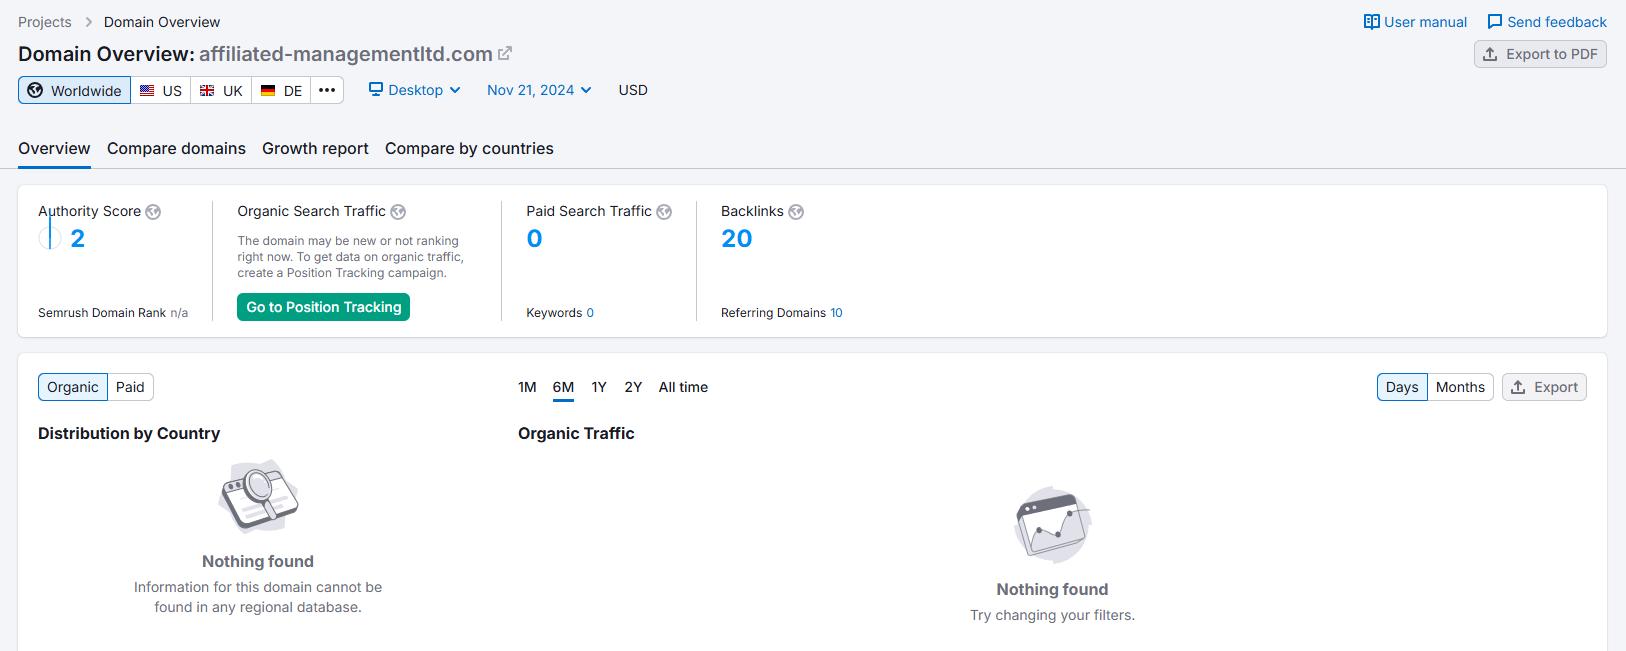Switch chart to Organic

[73, 387]
